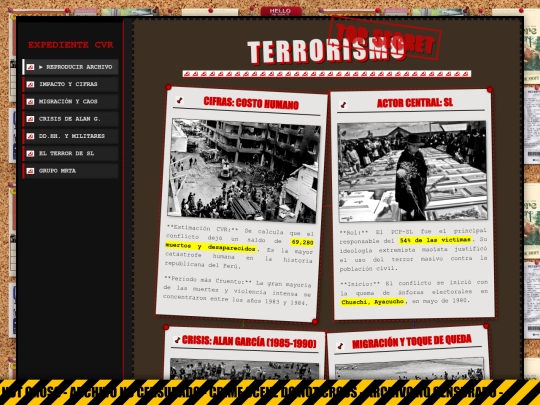Click the Cifras: Costo Humano card title
Image resolution: width=540 pixels, height=405 pixels.
point(251,103)
